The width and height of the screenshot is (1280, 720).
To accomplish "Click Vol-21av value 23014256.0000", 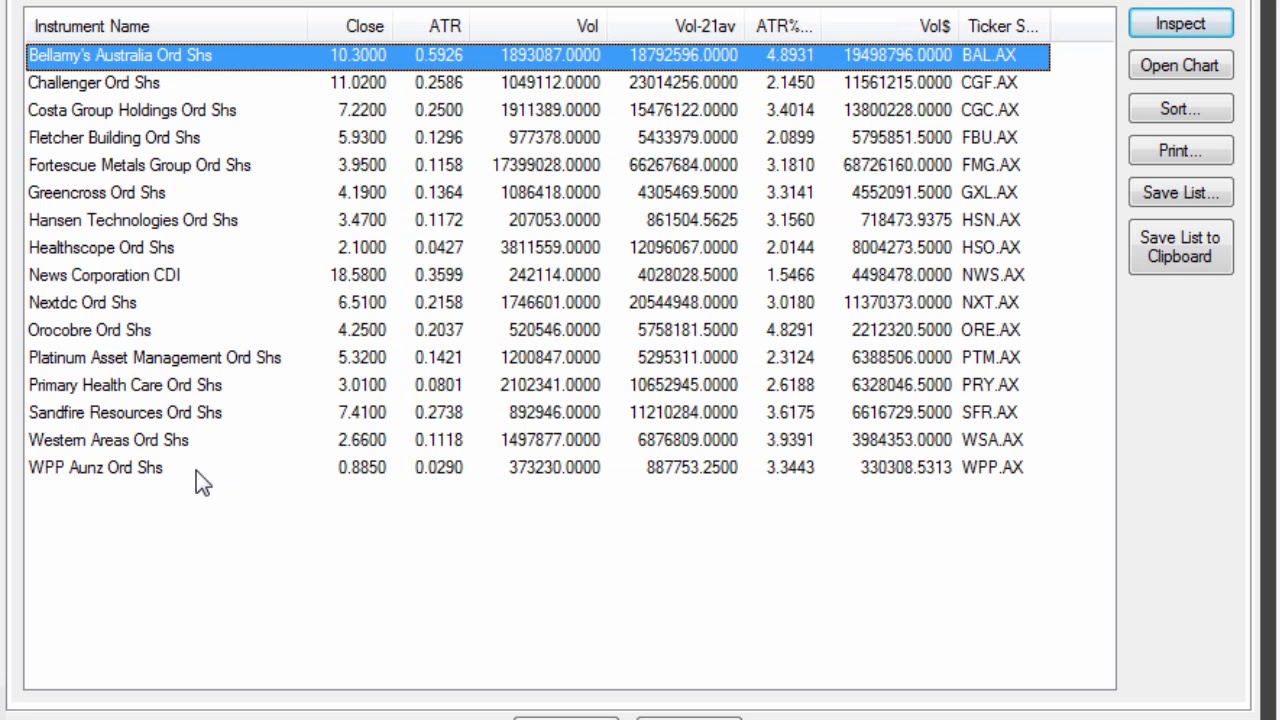I will coord(683,83).
